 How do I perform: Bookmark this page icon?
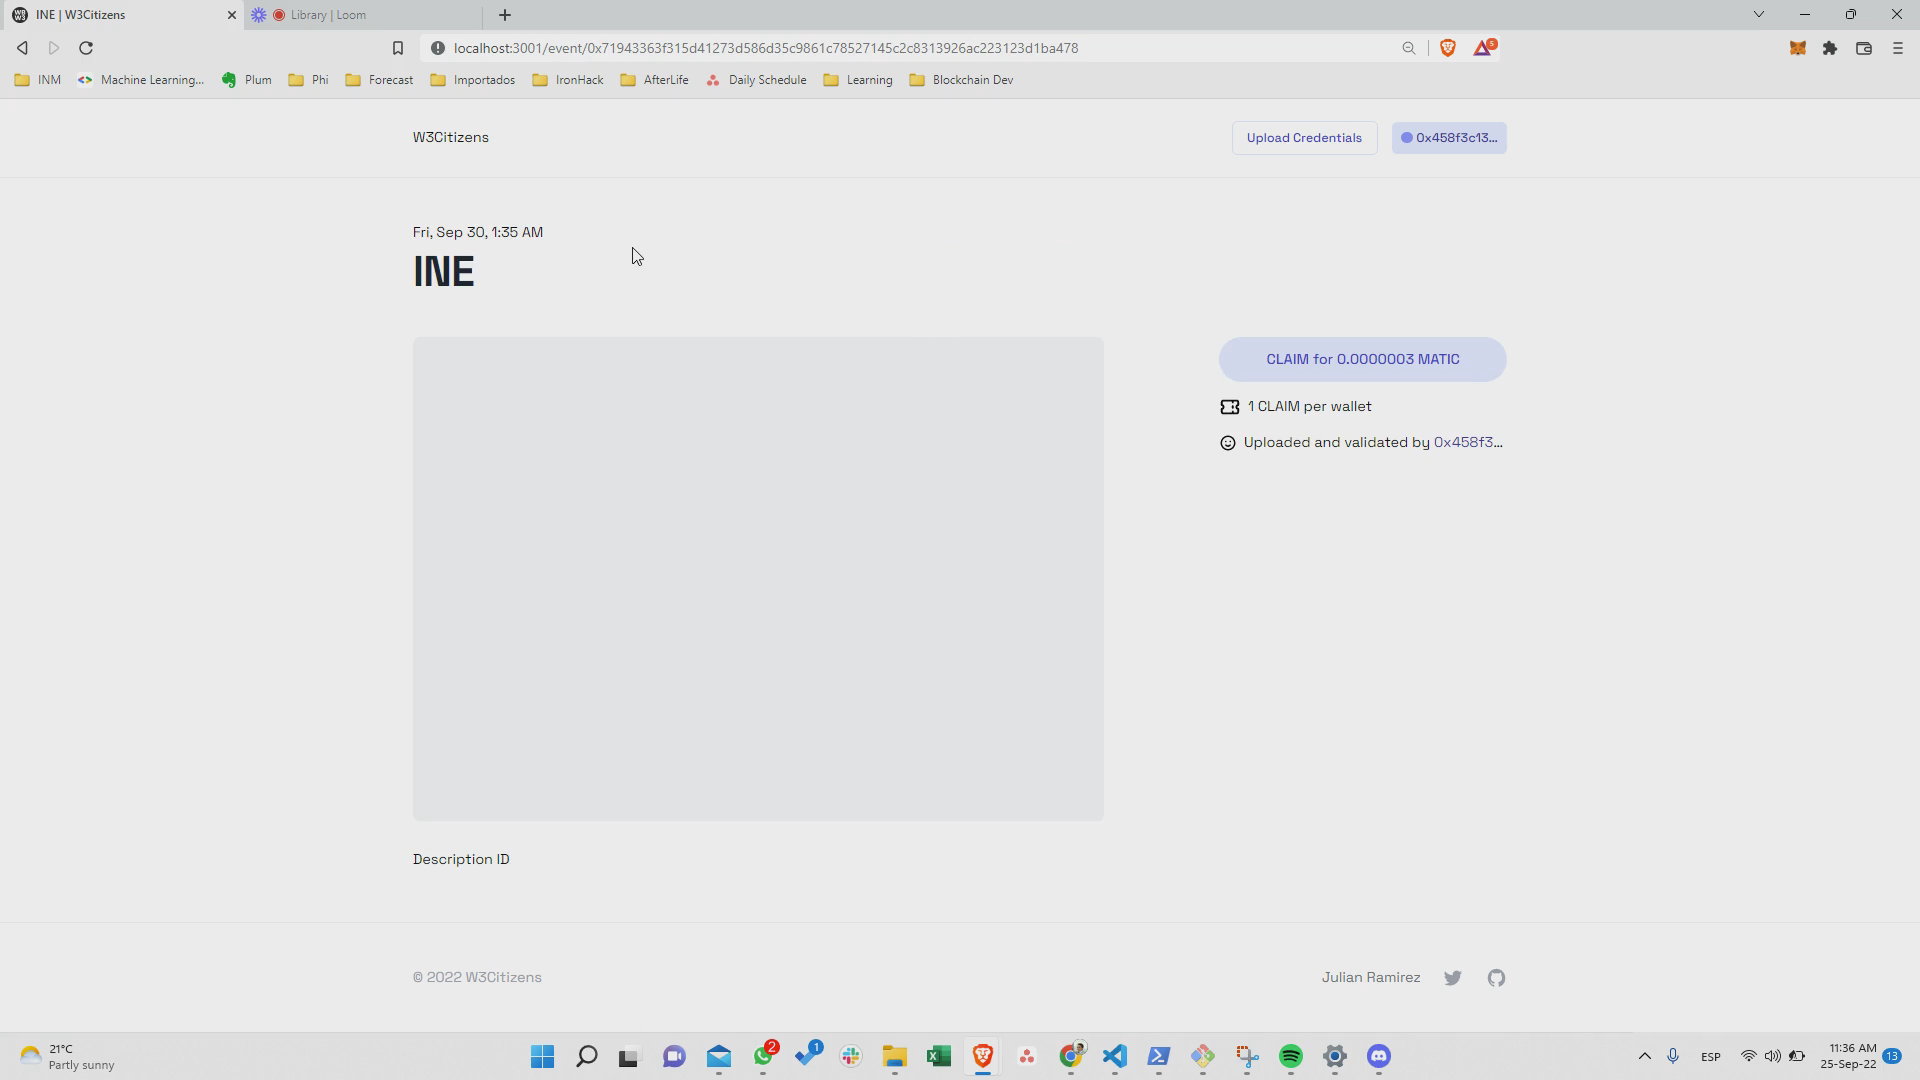pos(398,48)
